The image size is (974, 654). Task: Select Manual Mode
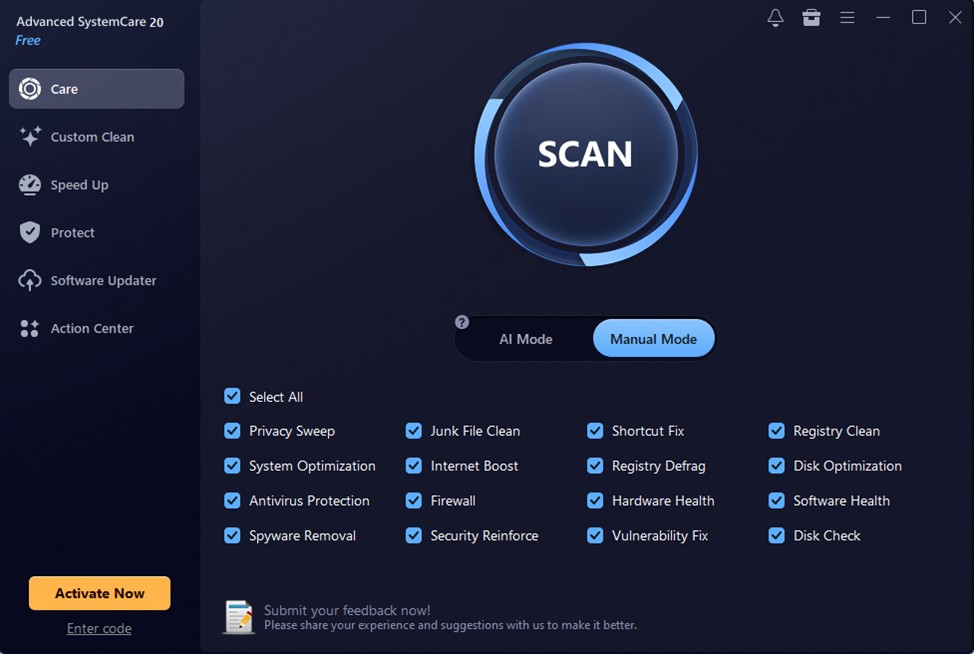point(653,338)
